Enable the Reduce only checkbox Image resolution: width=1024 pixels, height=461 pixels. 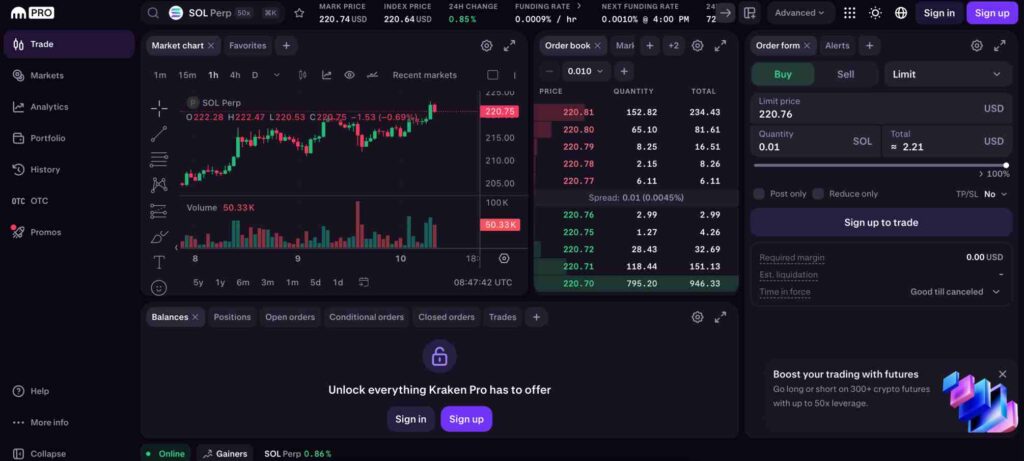[818, 194]
